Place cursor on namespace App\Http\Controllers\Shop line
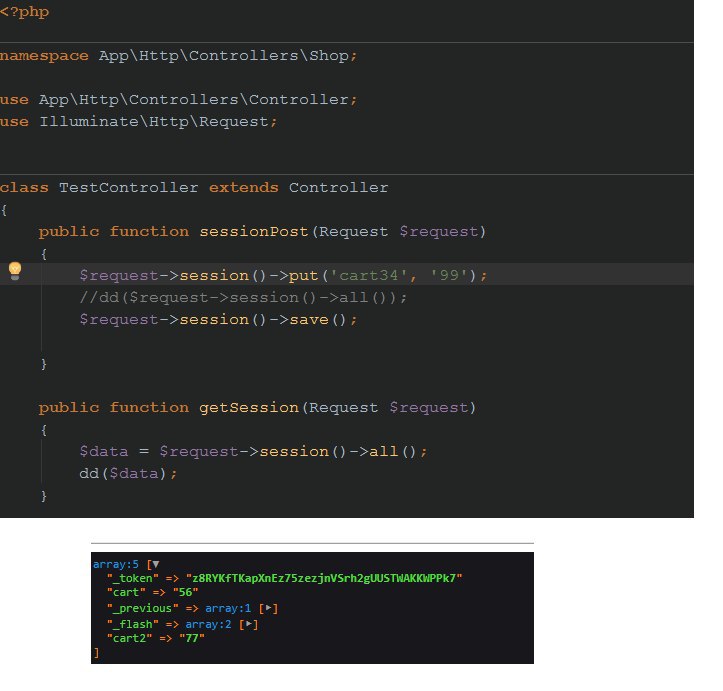The width and height of the screenshot is (723, 691). 178,56
